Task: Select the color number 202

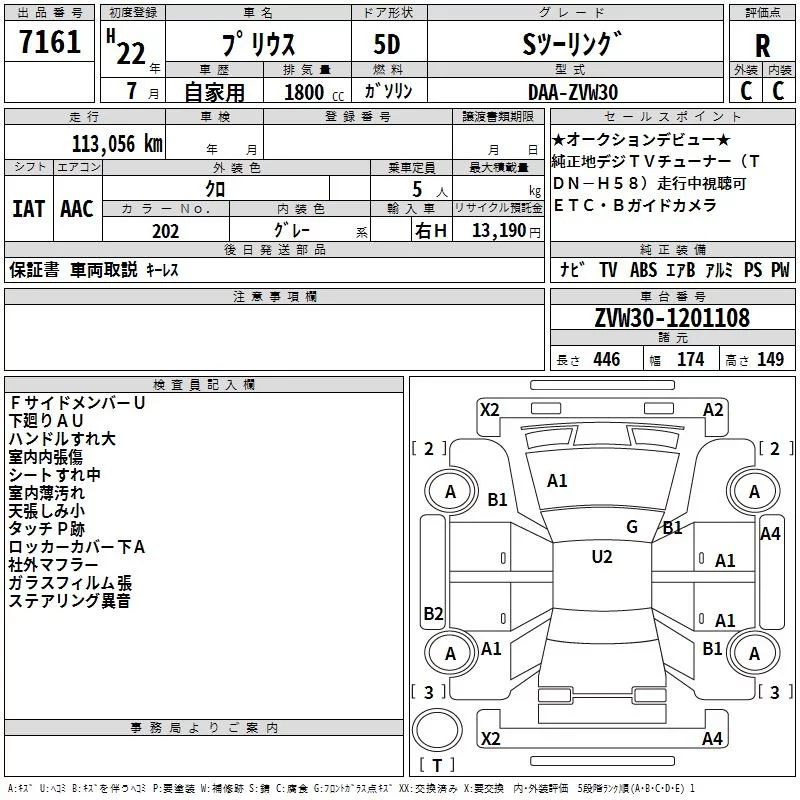Action: tap(165, 231)
